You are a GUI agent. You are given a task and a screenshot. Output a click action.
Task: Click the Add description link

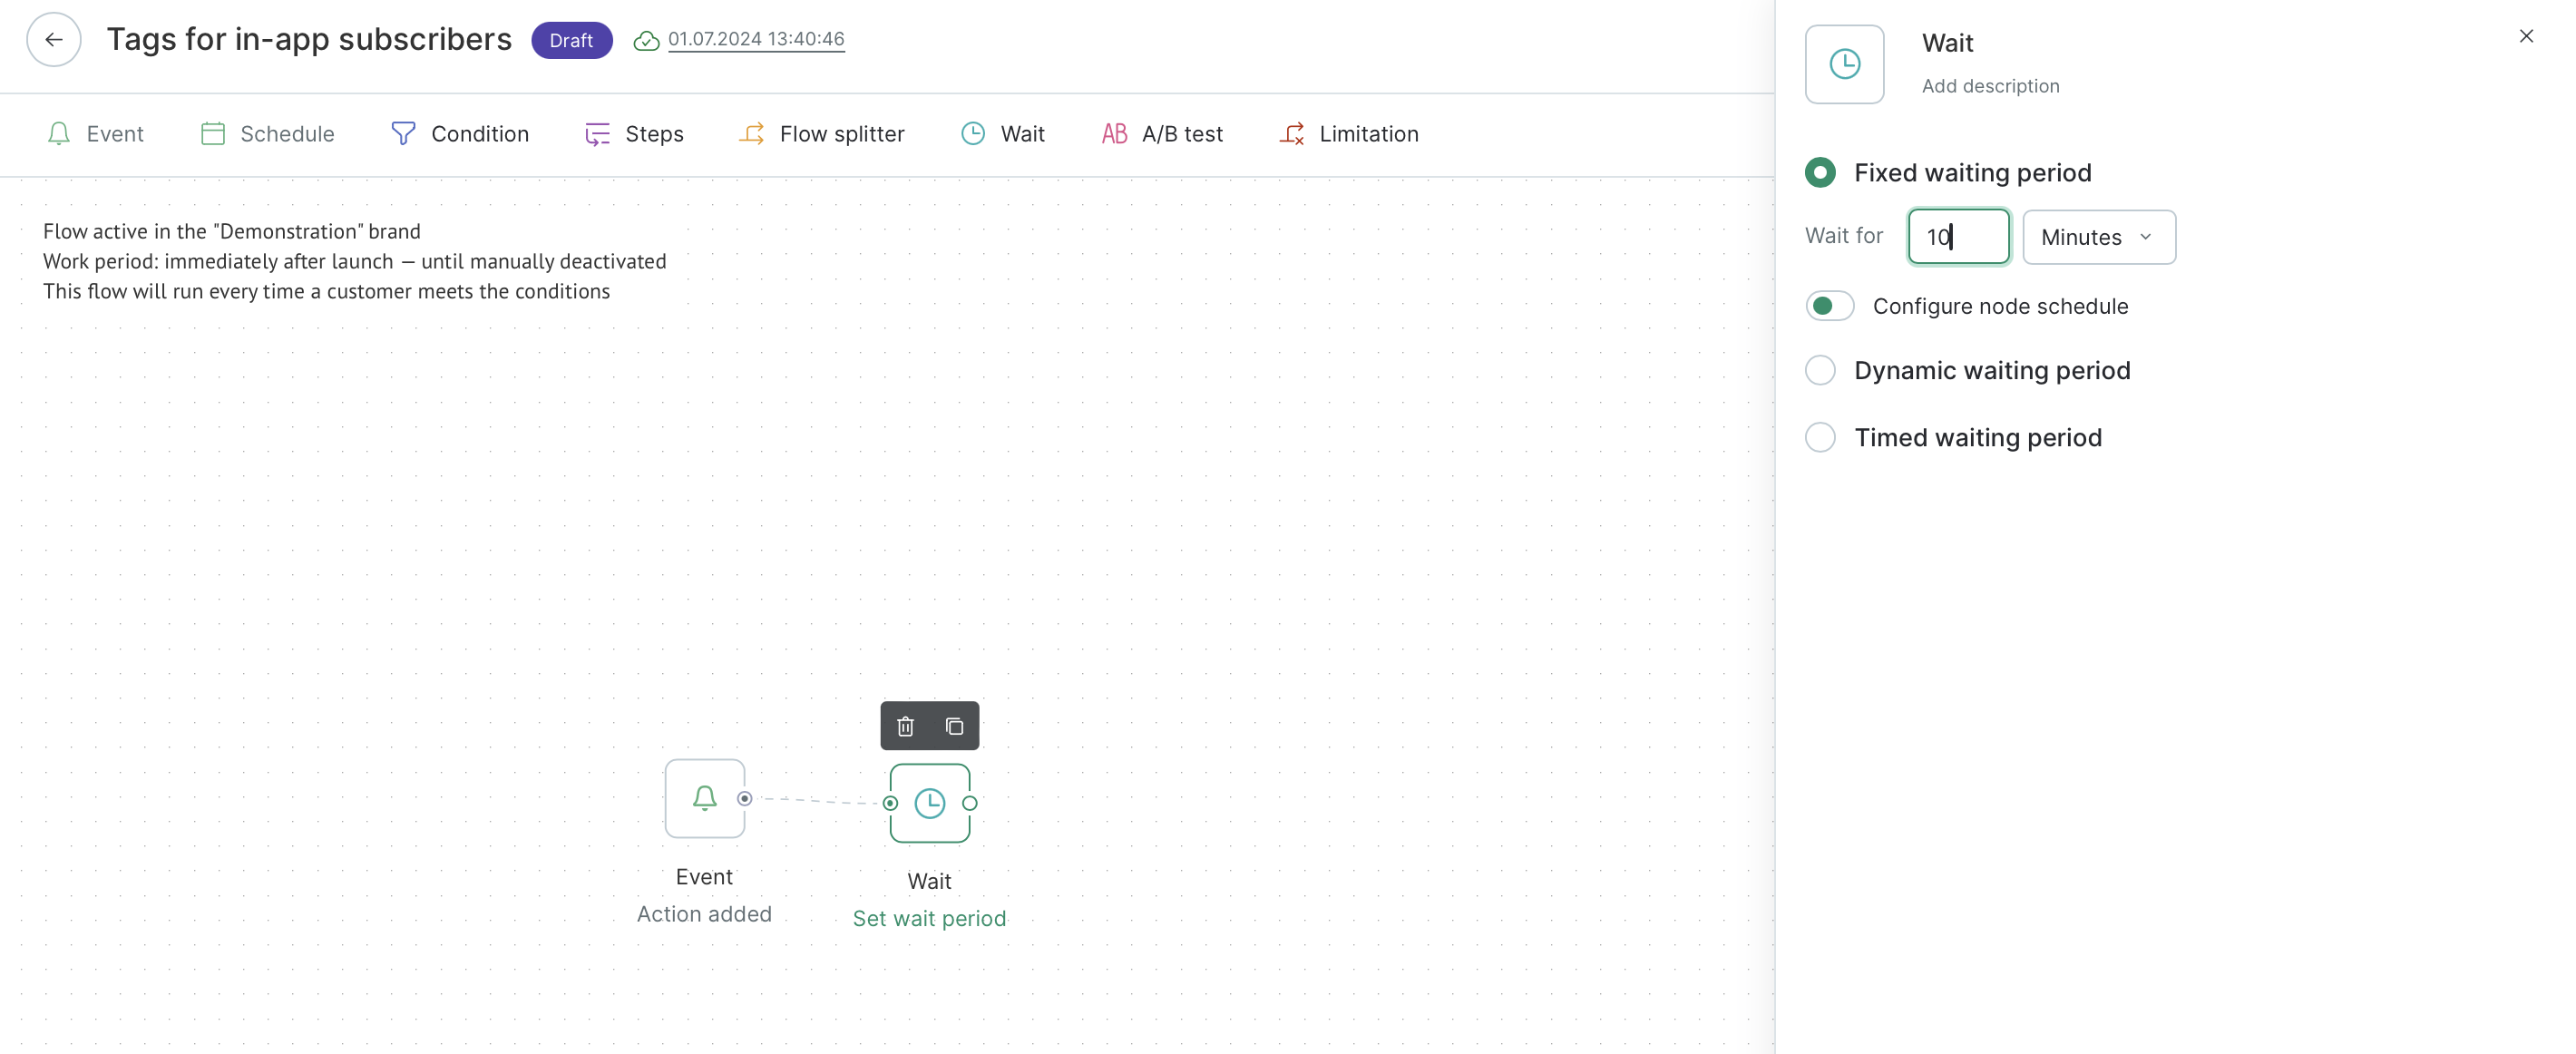click(x=1991, y=85)
